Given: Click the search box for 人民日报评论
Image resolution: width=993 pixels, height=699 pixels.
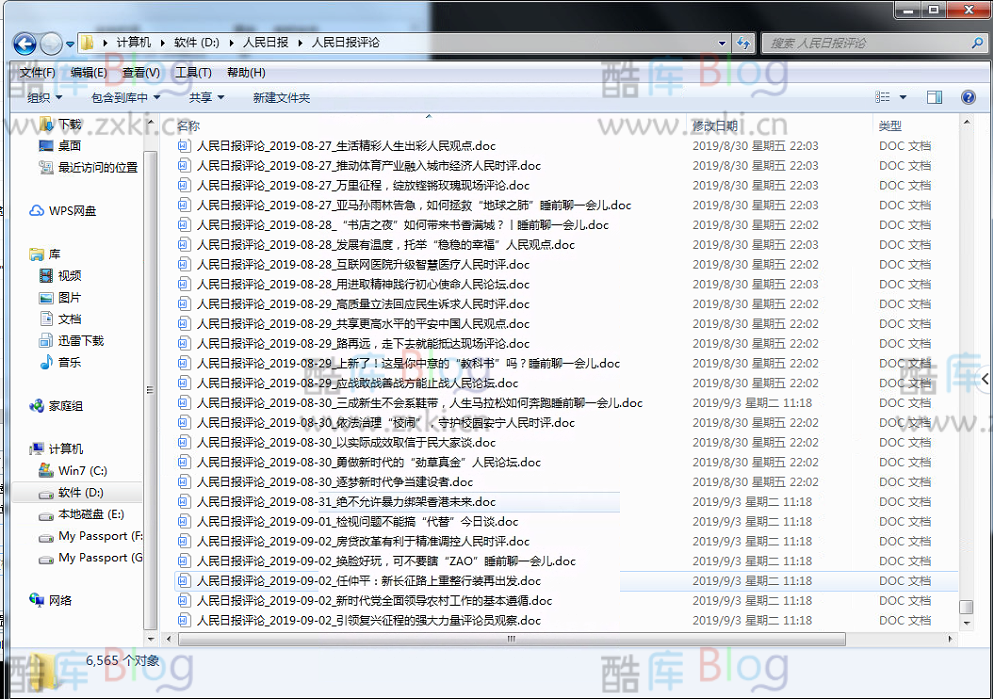Looking at the screenshot, I should click(870, 44).
